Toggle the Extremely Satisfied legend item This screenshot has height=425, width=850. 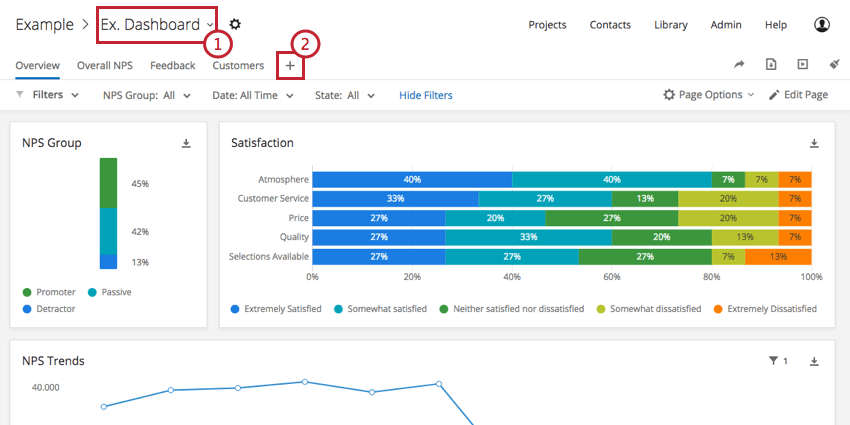pyautogui.click(x=276, y=309)
